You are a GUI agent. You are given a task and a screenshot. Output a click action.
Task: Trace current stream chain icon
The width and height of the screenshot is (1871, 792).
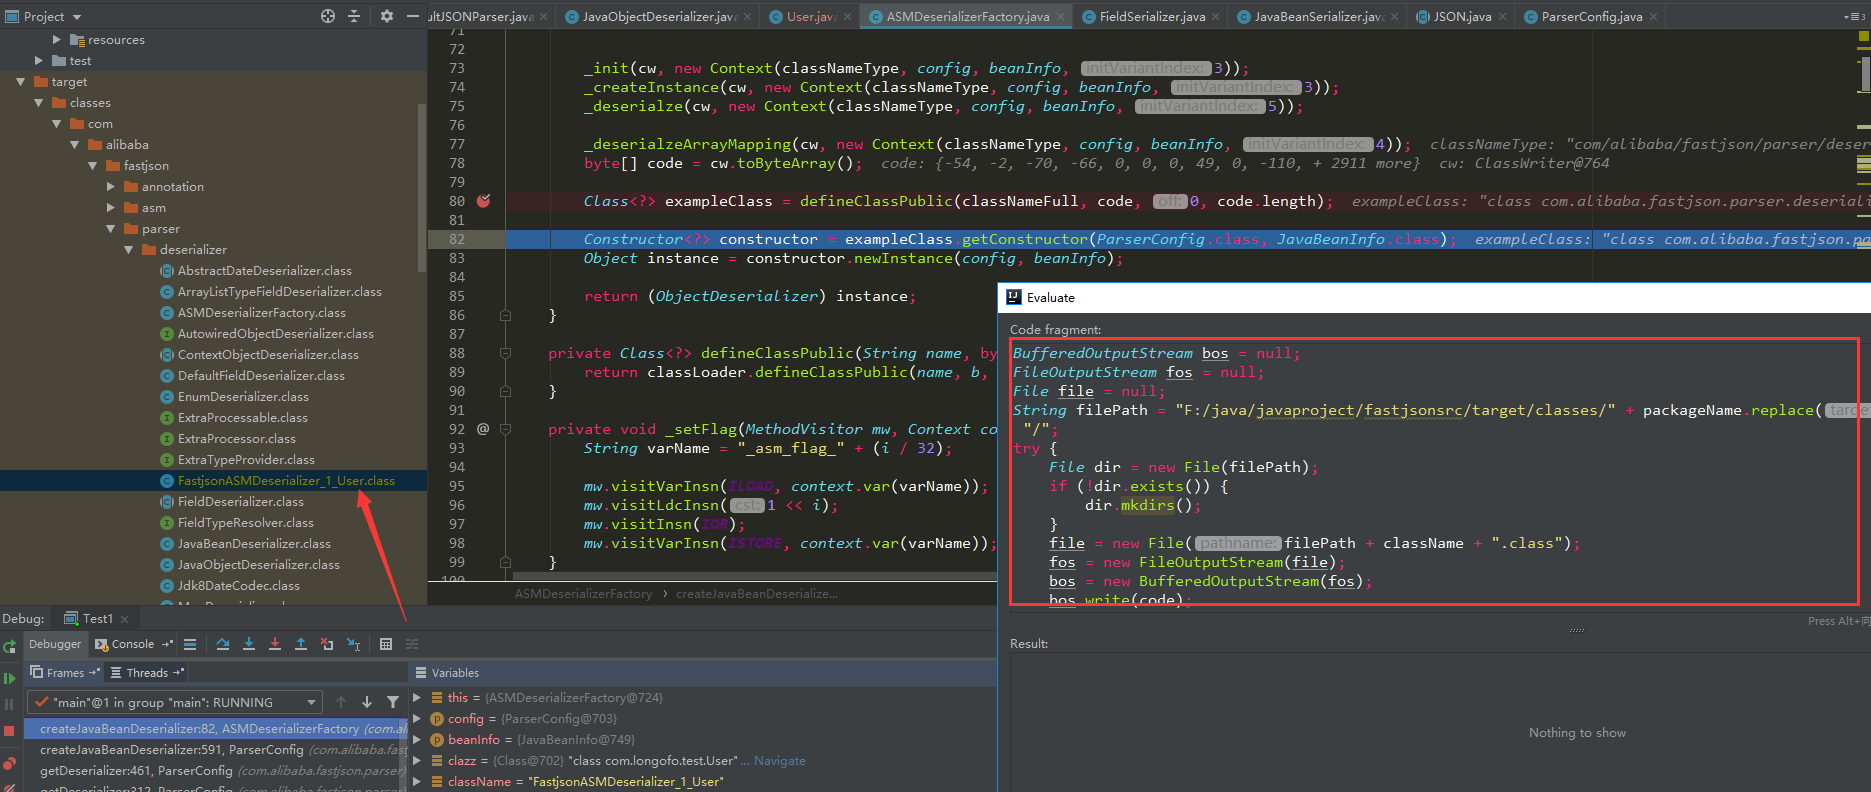pyautogui.click(x=412, y=644)
